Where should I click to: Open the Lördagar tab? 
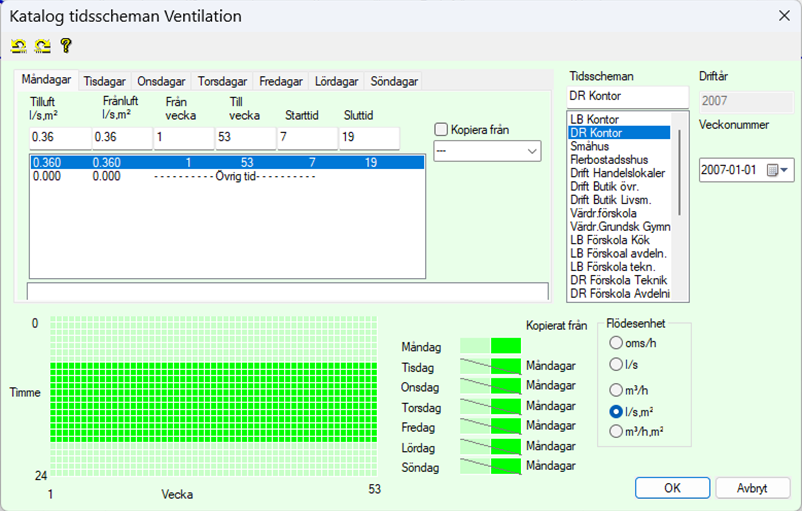point(337,82)
